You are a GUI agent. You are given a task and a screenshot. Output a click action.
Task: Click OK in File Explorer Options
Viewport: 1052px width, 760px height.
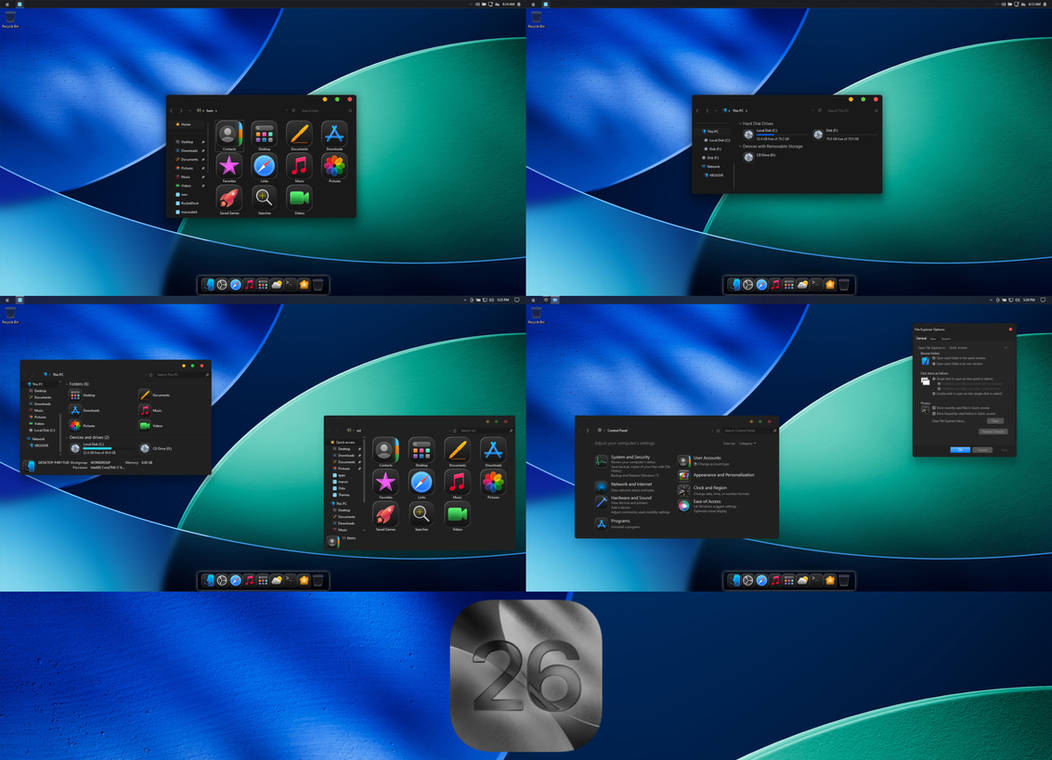point(960,450)
